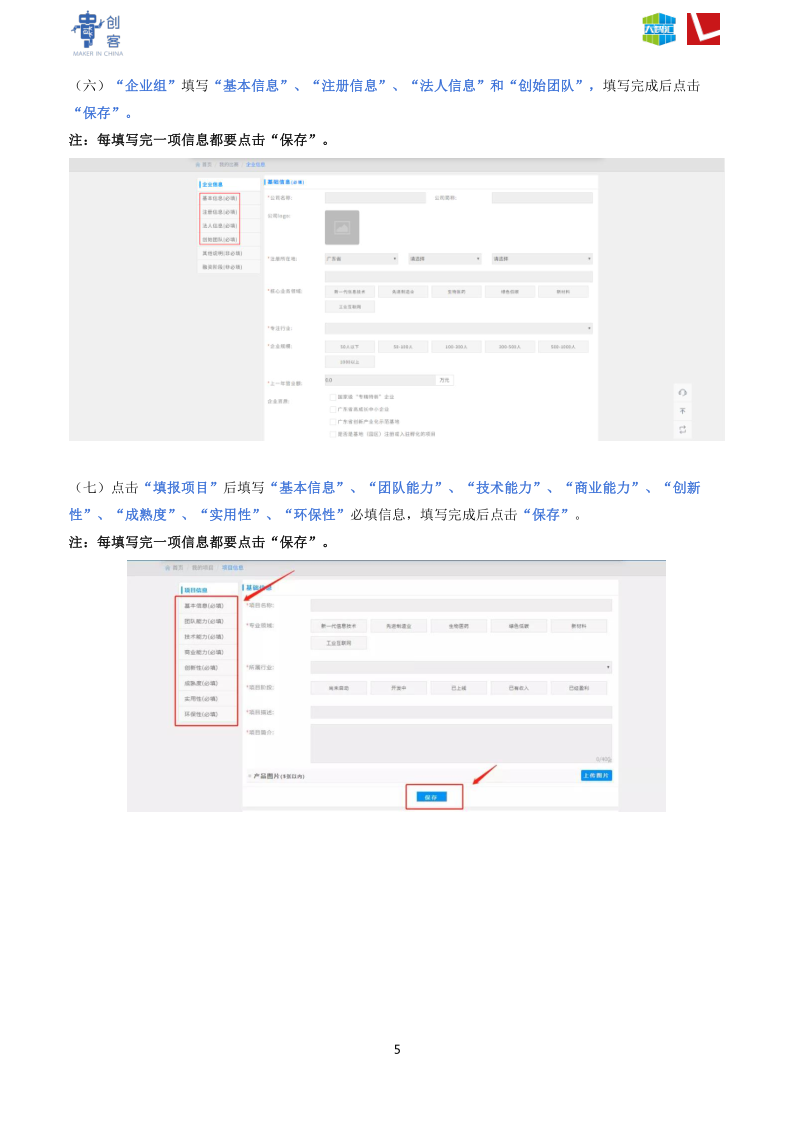Viewport: 794px width, 1123px height.
Task: Check the 广东省高成长中小企业 checkbox
Action: [x=333, y=409]
